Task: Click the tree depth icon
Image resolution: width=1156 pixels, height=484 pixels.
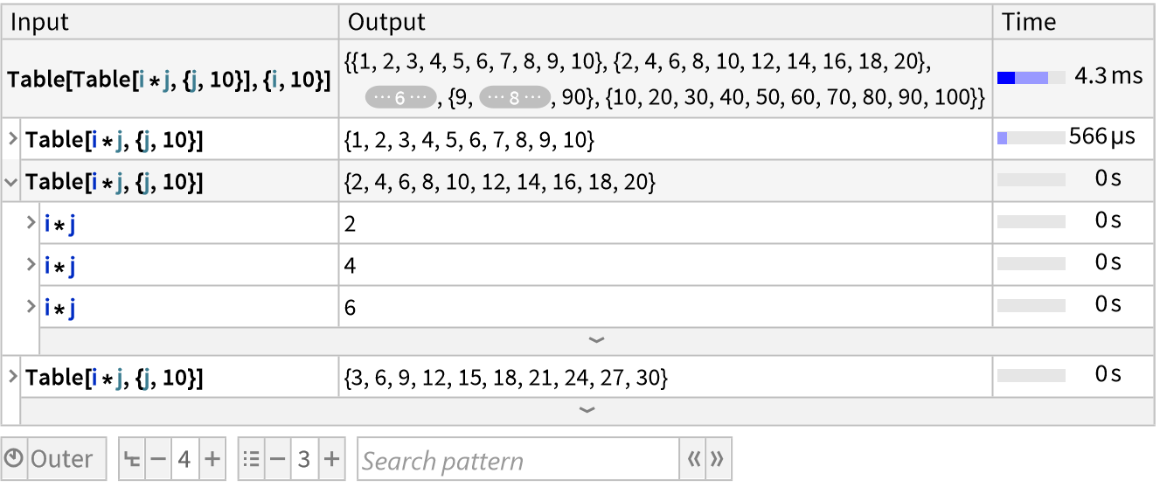Action: point(131,460)
